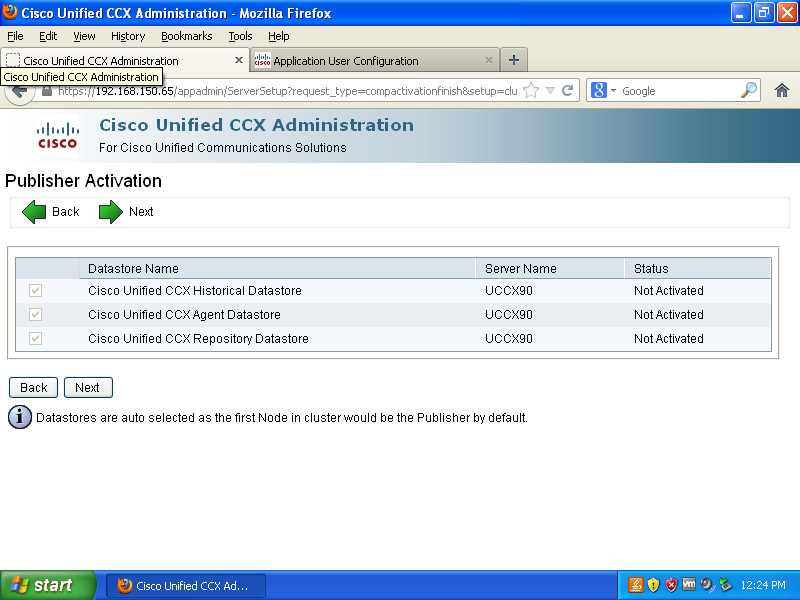
Task: Open the Edit menu
Action: (x=48, y=36)
